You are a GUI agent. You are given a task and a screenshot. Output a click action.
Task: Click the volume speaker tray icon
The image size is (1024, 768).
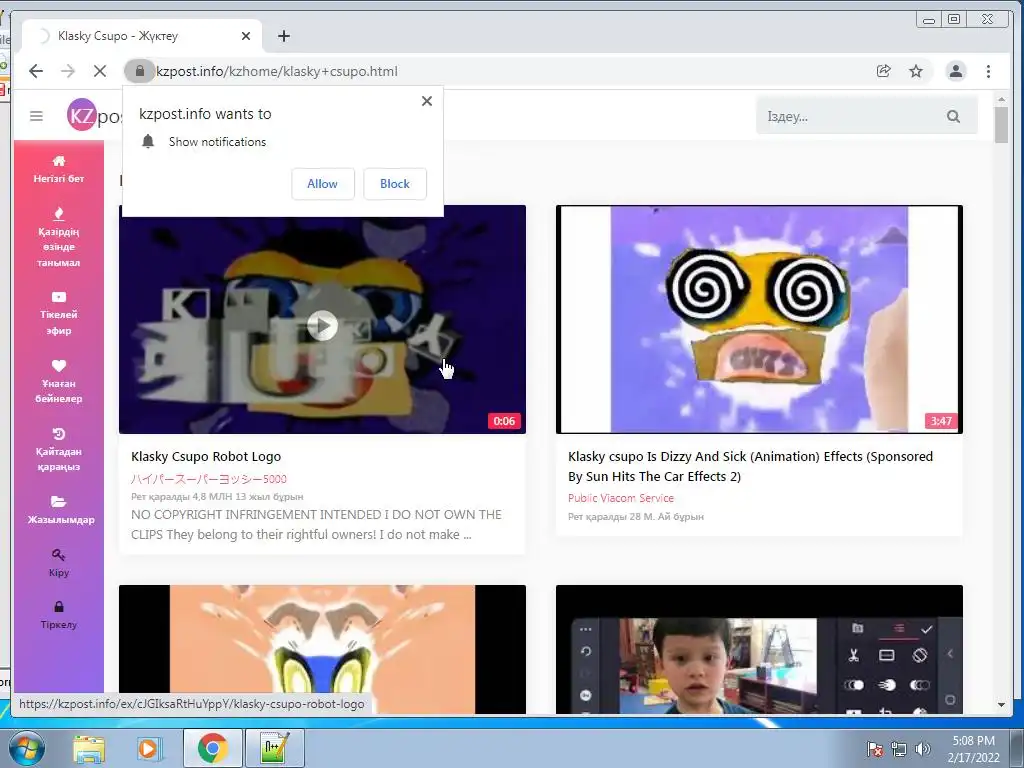click(922, 749)
